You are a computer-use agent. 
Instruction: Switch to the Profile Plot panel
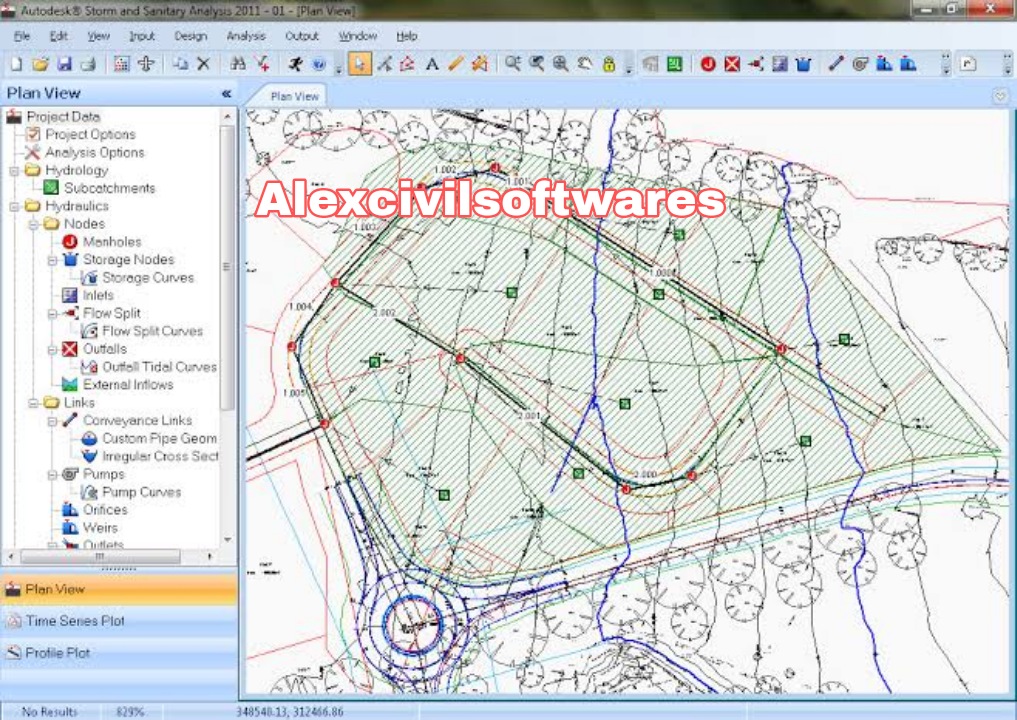point(60,652)
